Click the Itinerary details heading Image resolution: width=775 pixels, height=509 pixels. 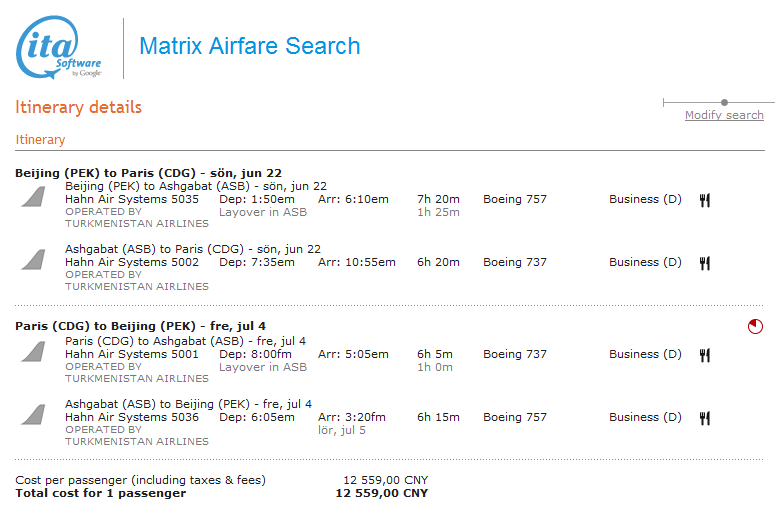tap(78, 107)
